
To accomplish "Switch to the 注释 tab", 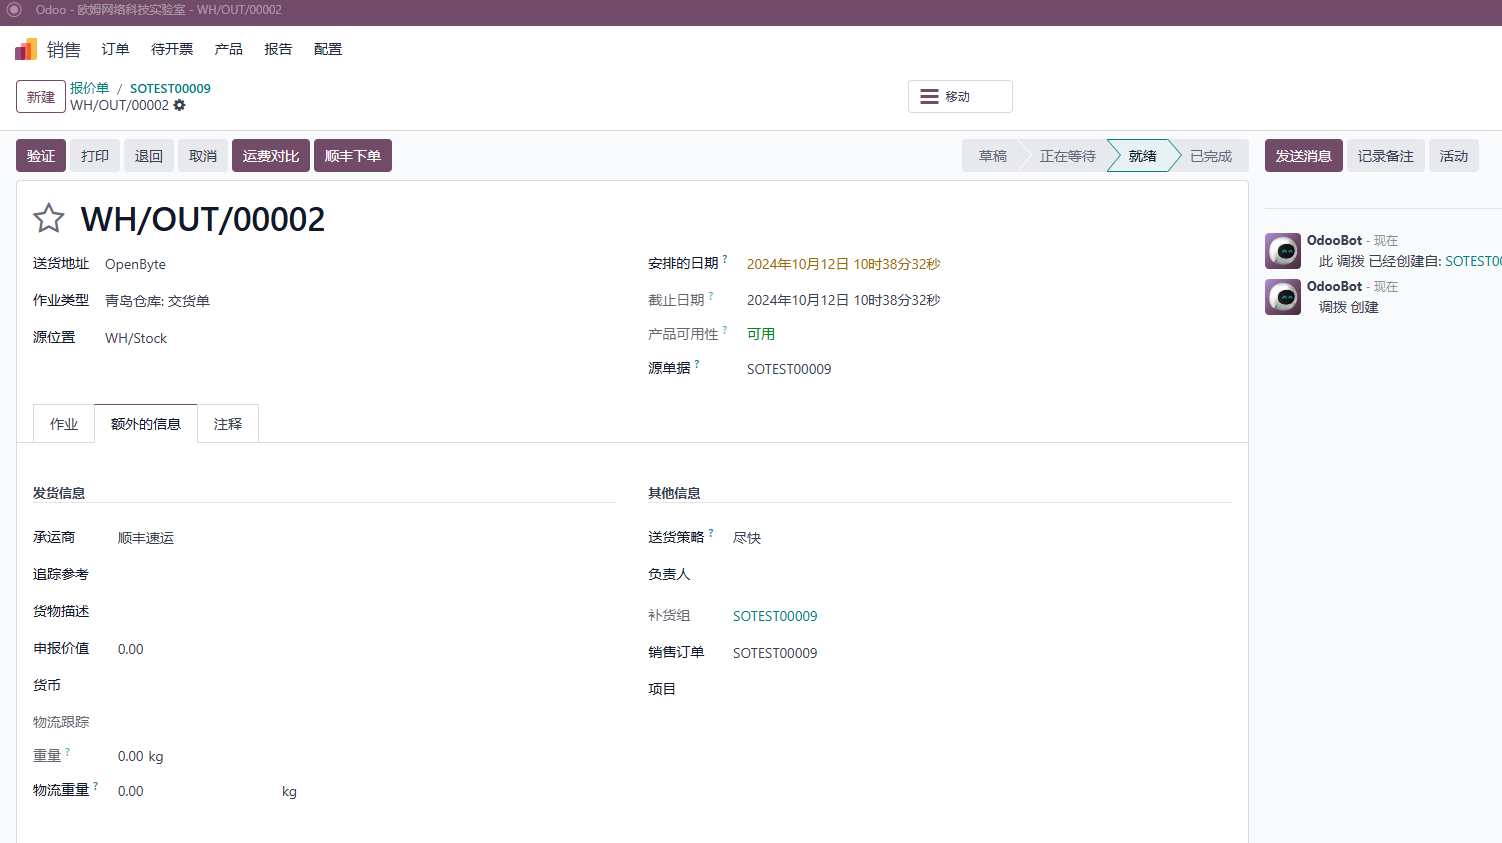I will [x=228, y=424].
